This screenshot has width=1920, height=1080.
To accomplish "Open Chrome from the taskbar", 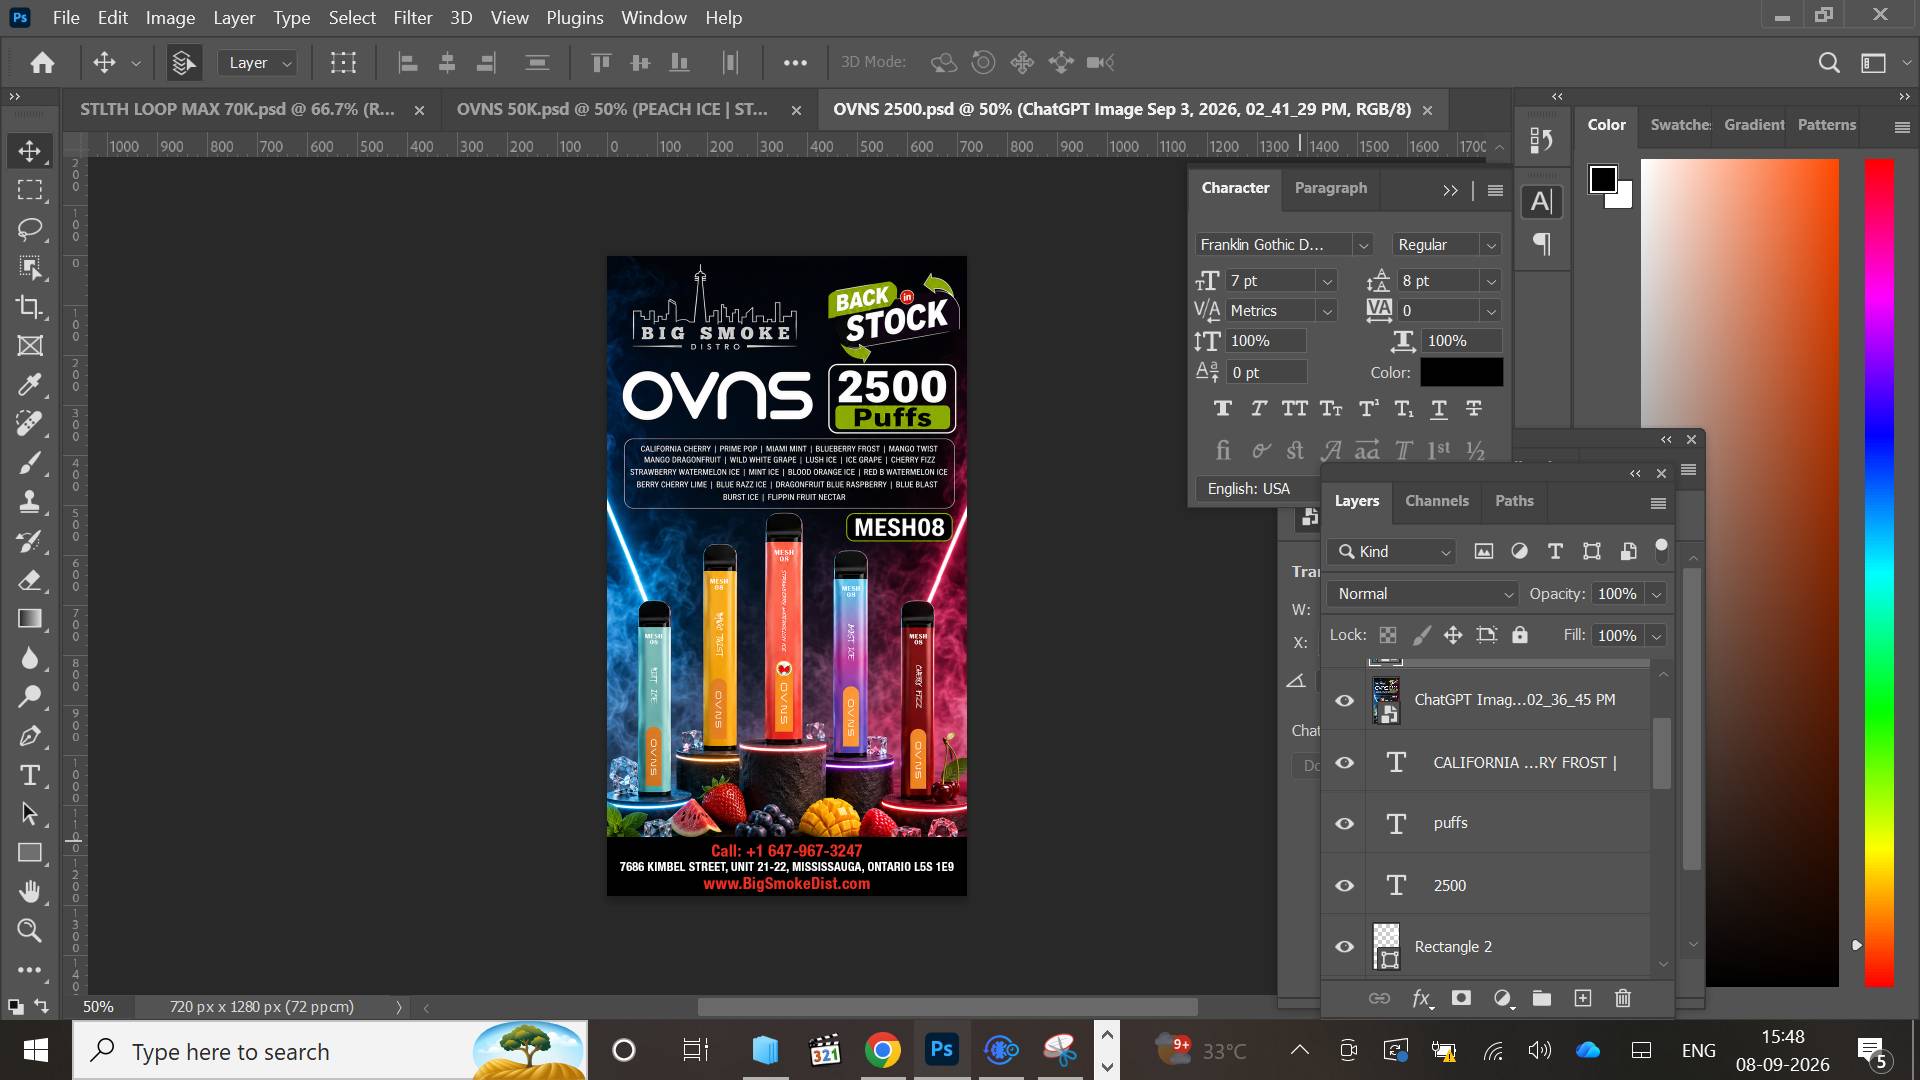I will [882, 1050].
